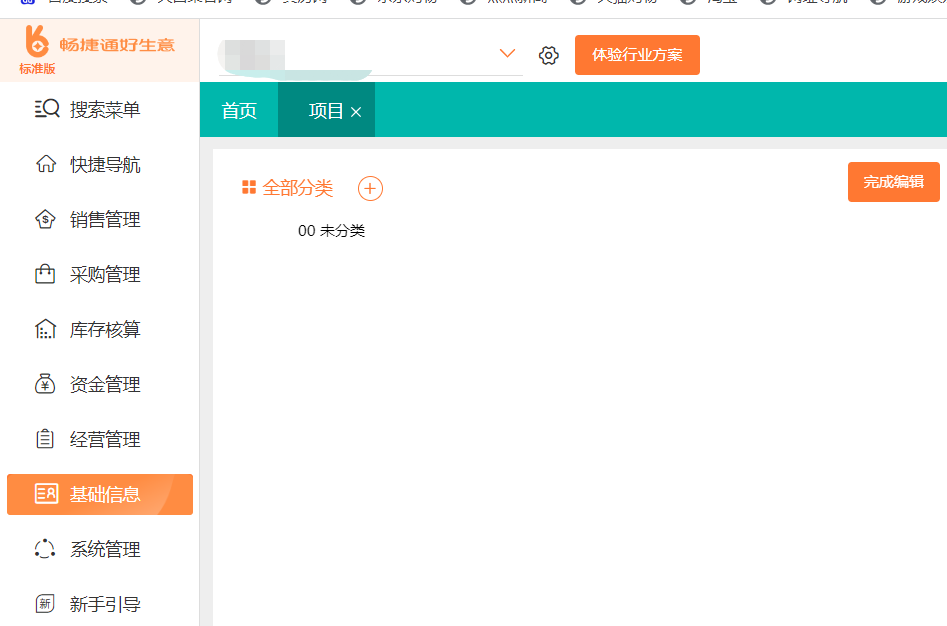The image size is (947, 626).
Task: Select the 00 未分类 category
Action: [x=332, y=231]
